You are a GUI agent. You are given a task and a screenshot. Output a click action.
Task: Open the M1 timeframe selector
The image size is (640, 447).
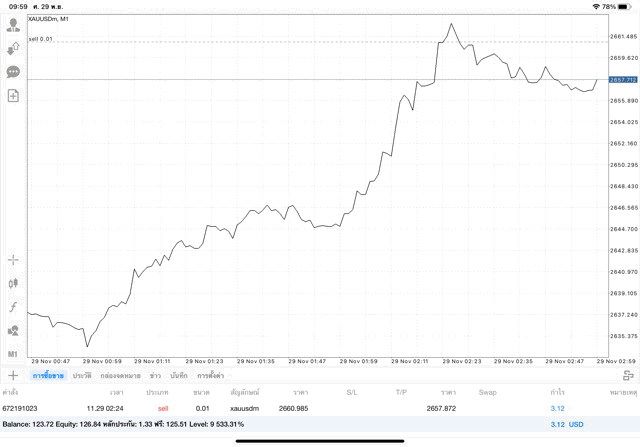(13, 354)
